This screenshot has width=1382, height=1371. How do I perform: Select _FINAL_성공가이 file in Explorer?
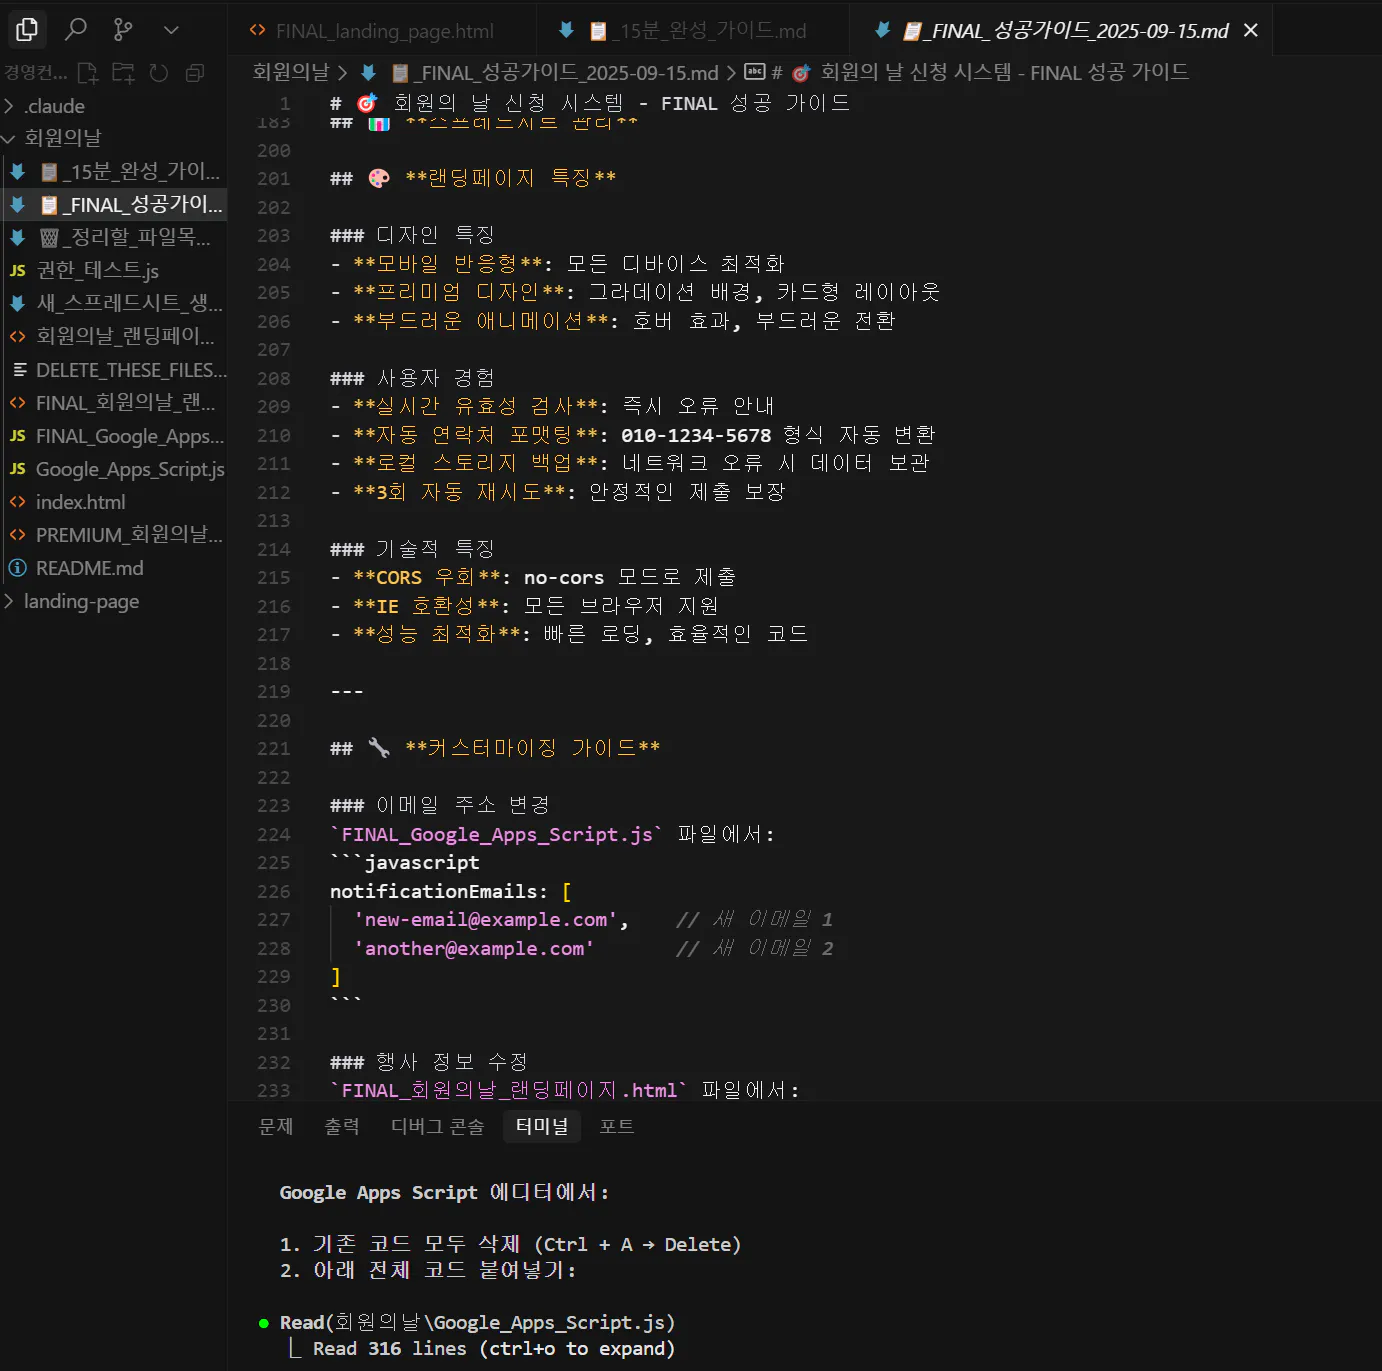[113, 204]
